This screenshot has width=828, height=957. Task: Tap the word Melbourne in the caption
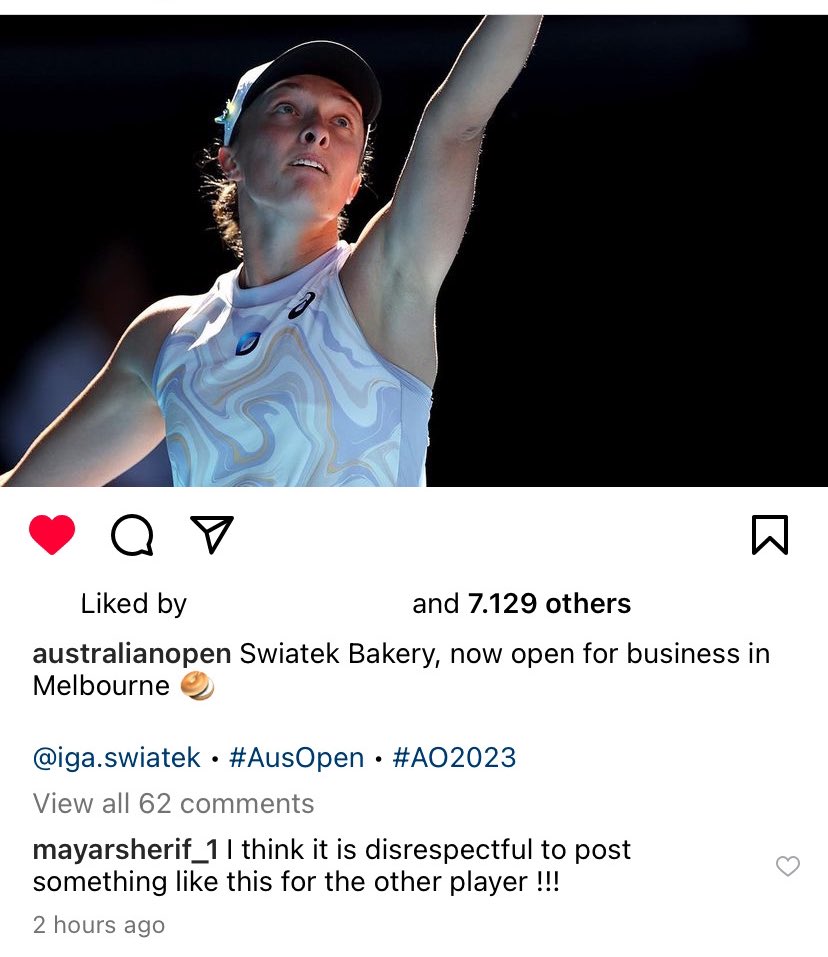pyautogui.click(x=101, y=686)
